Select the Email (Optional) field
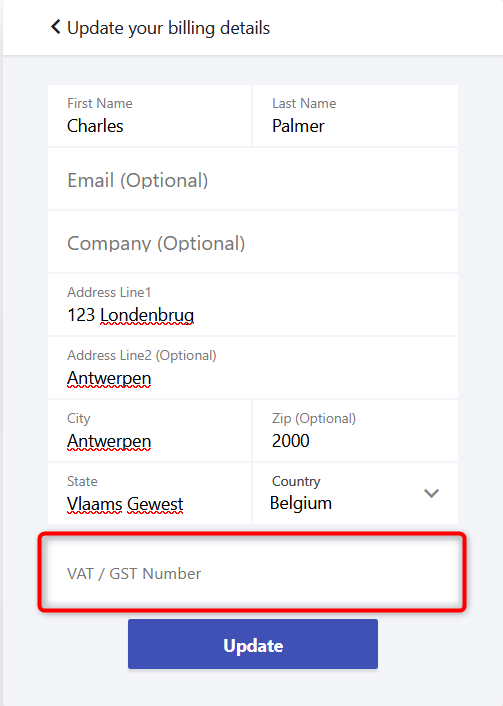Screen dimensions: 503x706 [x=253, y=180]
